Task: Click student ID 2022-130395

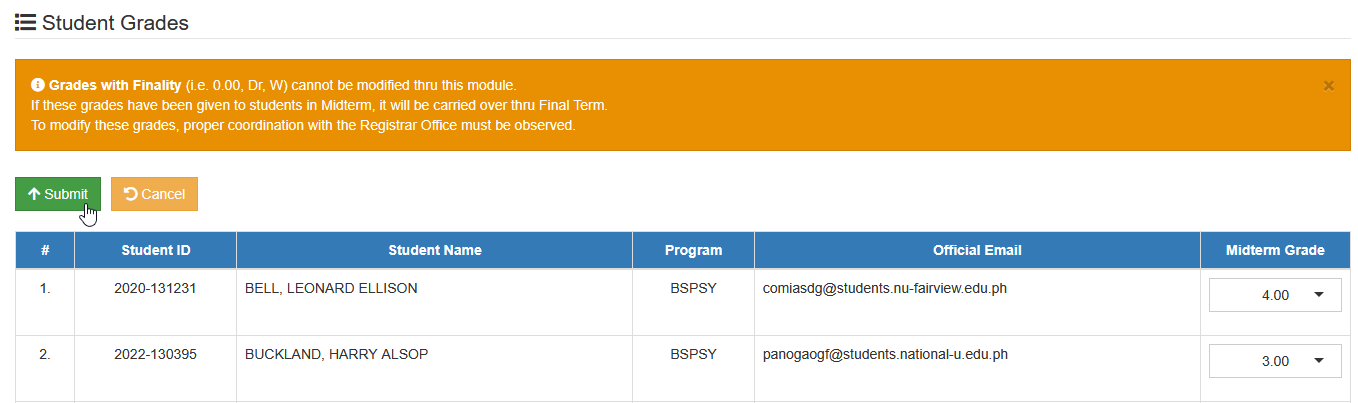Action: point(156,354)
